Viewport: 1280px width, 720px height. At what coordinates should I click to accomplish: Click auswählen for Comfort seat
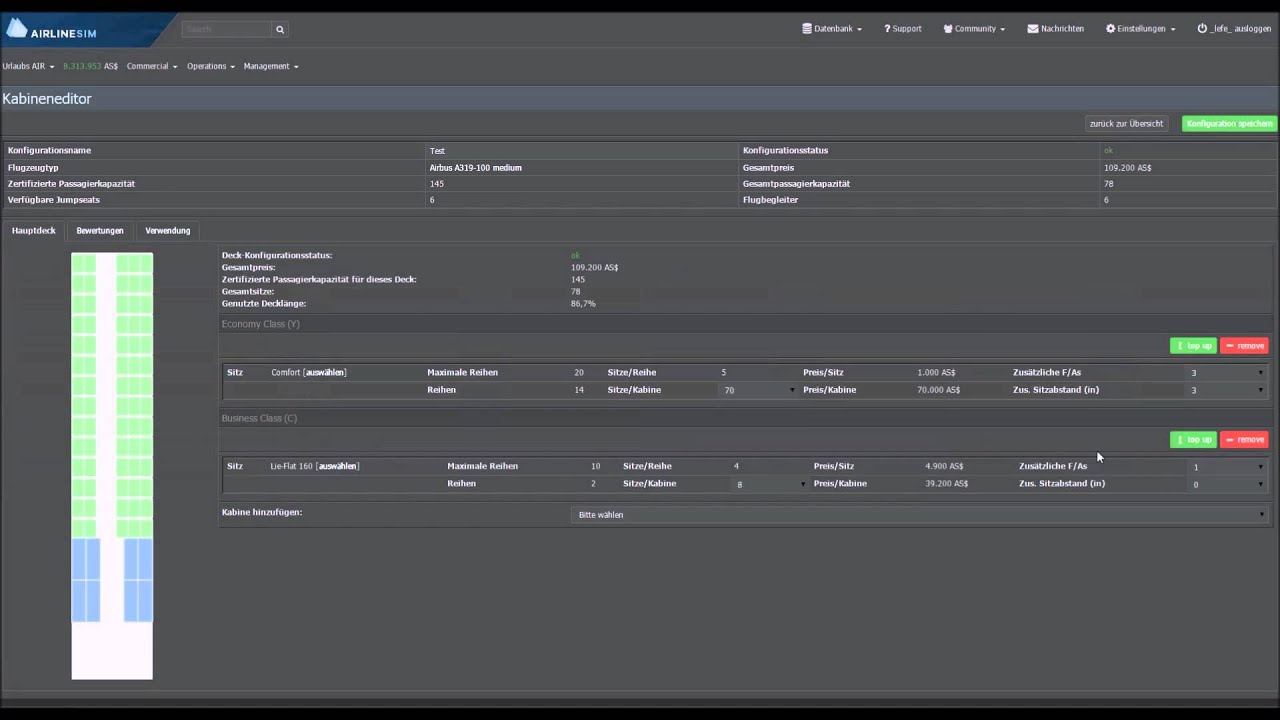[x=325, y=372]
